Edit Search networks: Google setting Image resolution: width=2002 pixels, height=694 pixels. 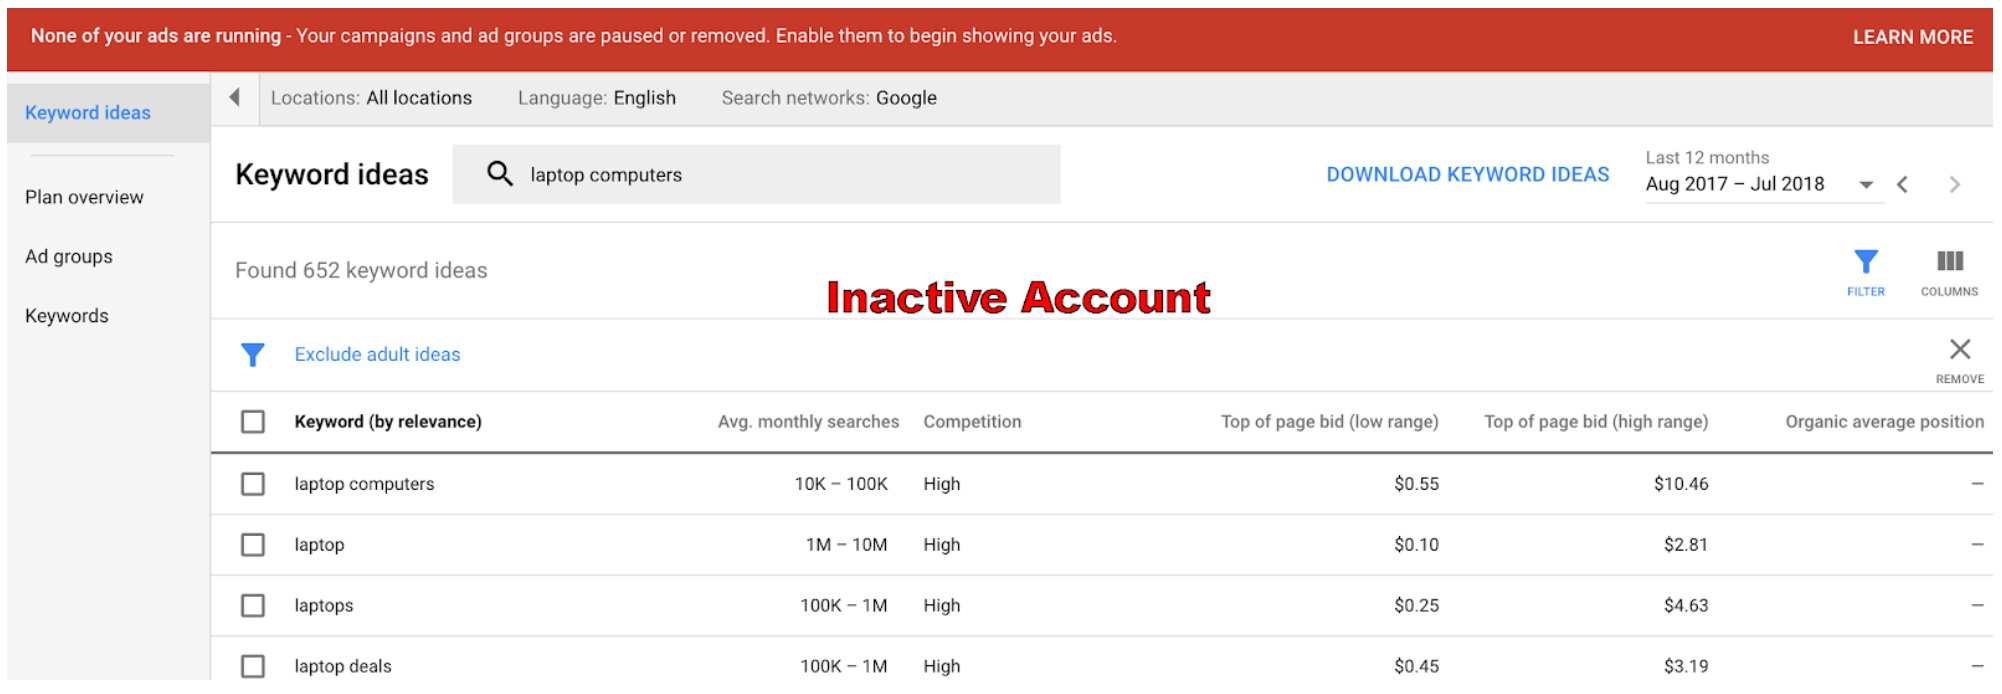coord(829,98)
